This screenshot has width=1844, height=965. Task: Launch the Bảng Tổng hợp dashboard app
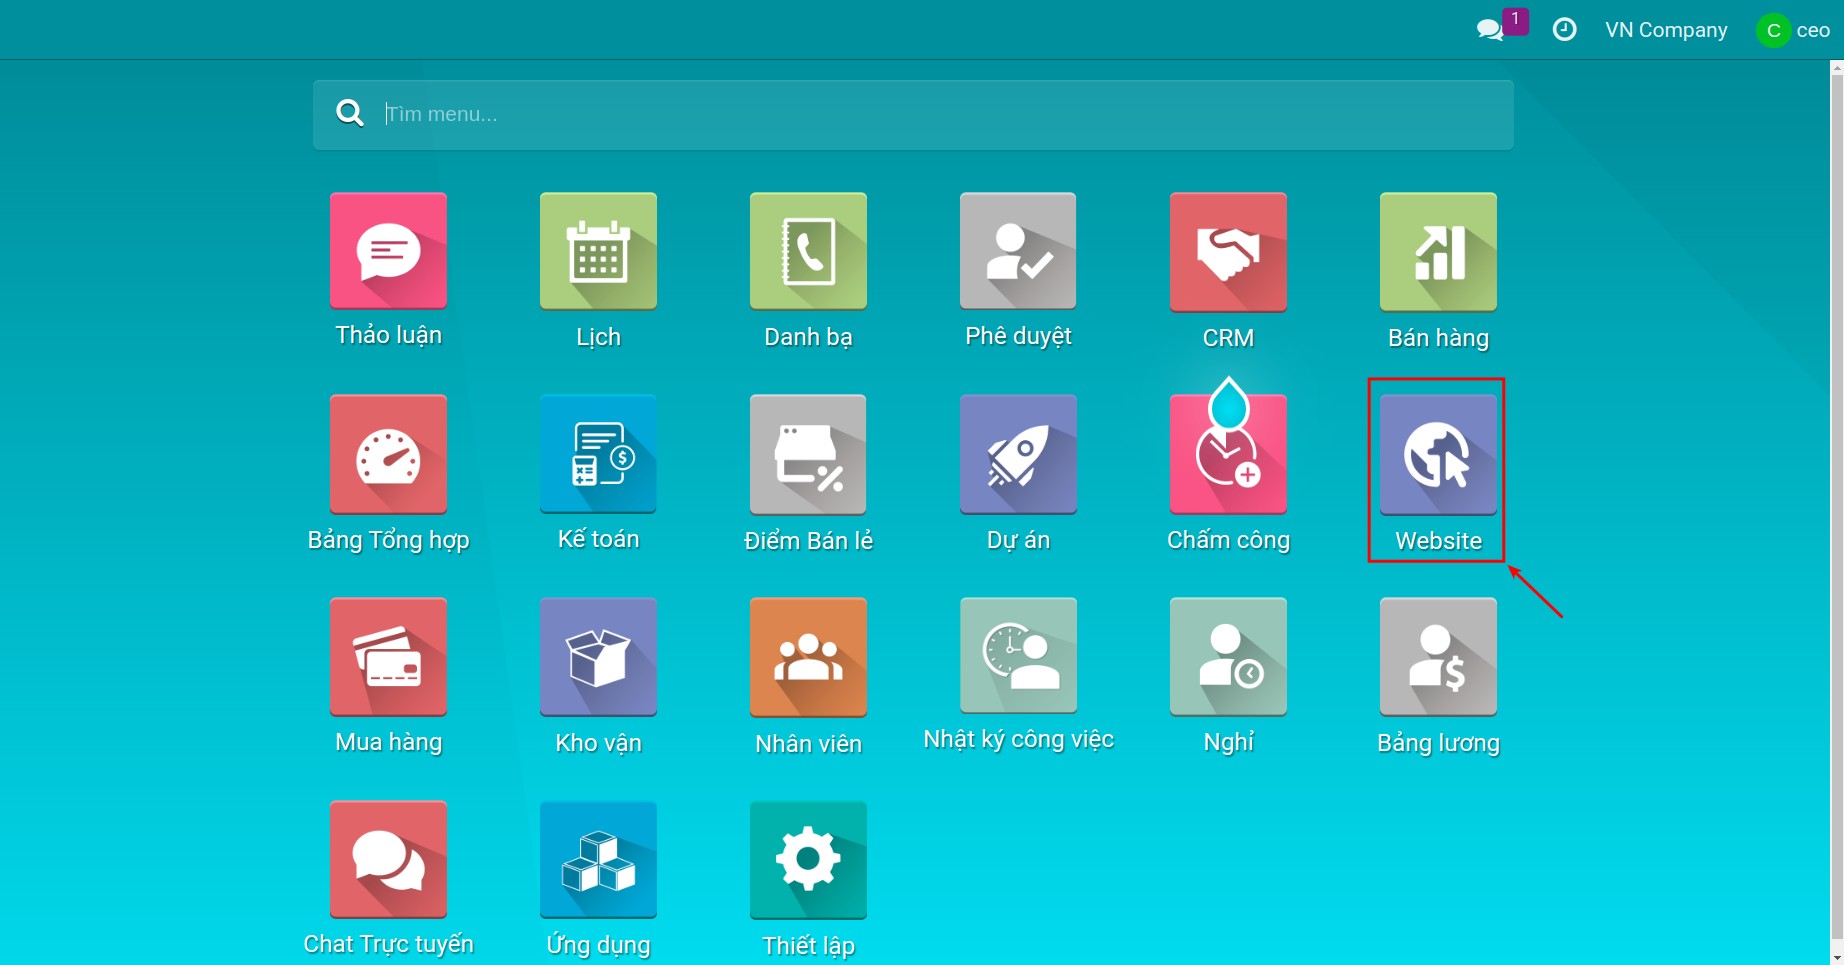(x=388, y=454)
